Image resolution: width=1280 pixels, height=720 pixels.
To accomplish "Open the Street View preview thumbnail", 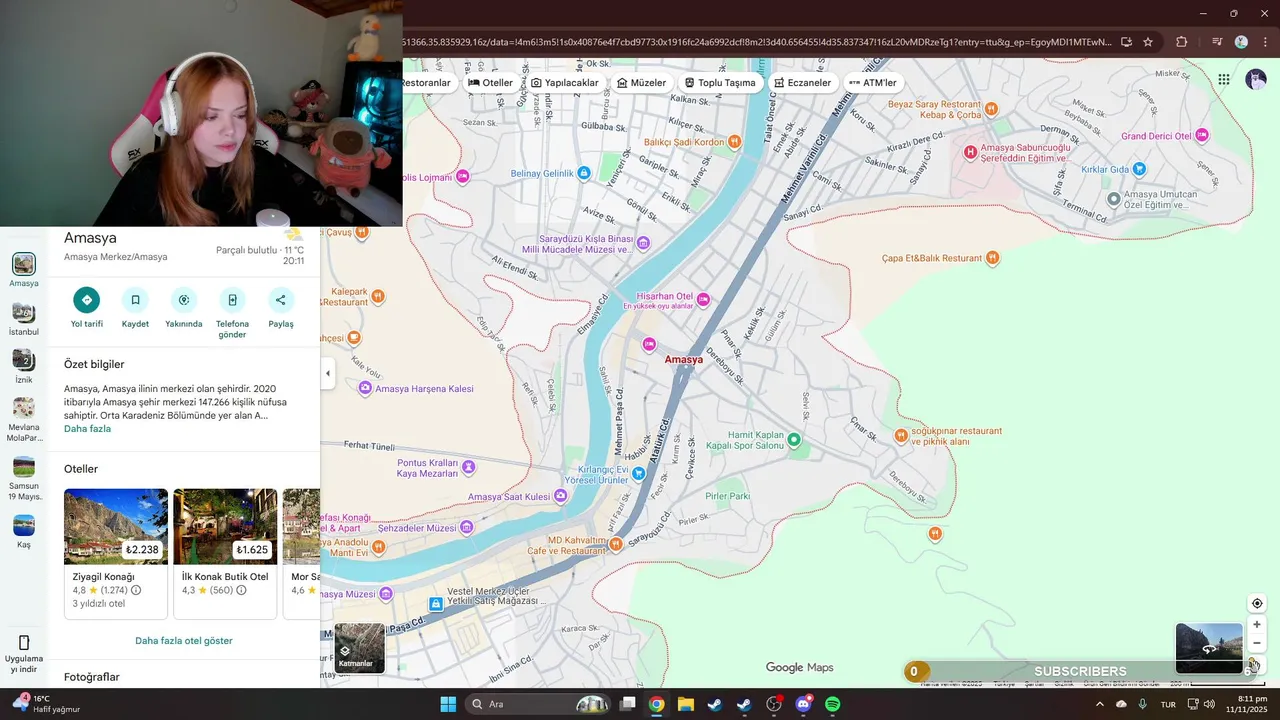I will point(1209,648).
